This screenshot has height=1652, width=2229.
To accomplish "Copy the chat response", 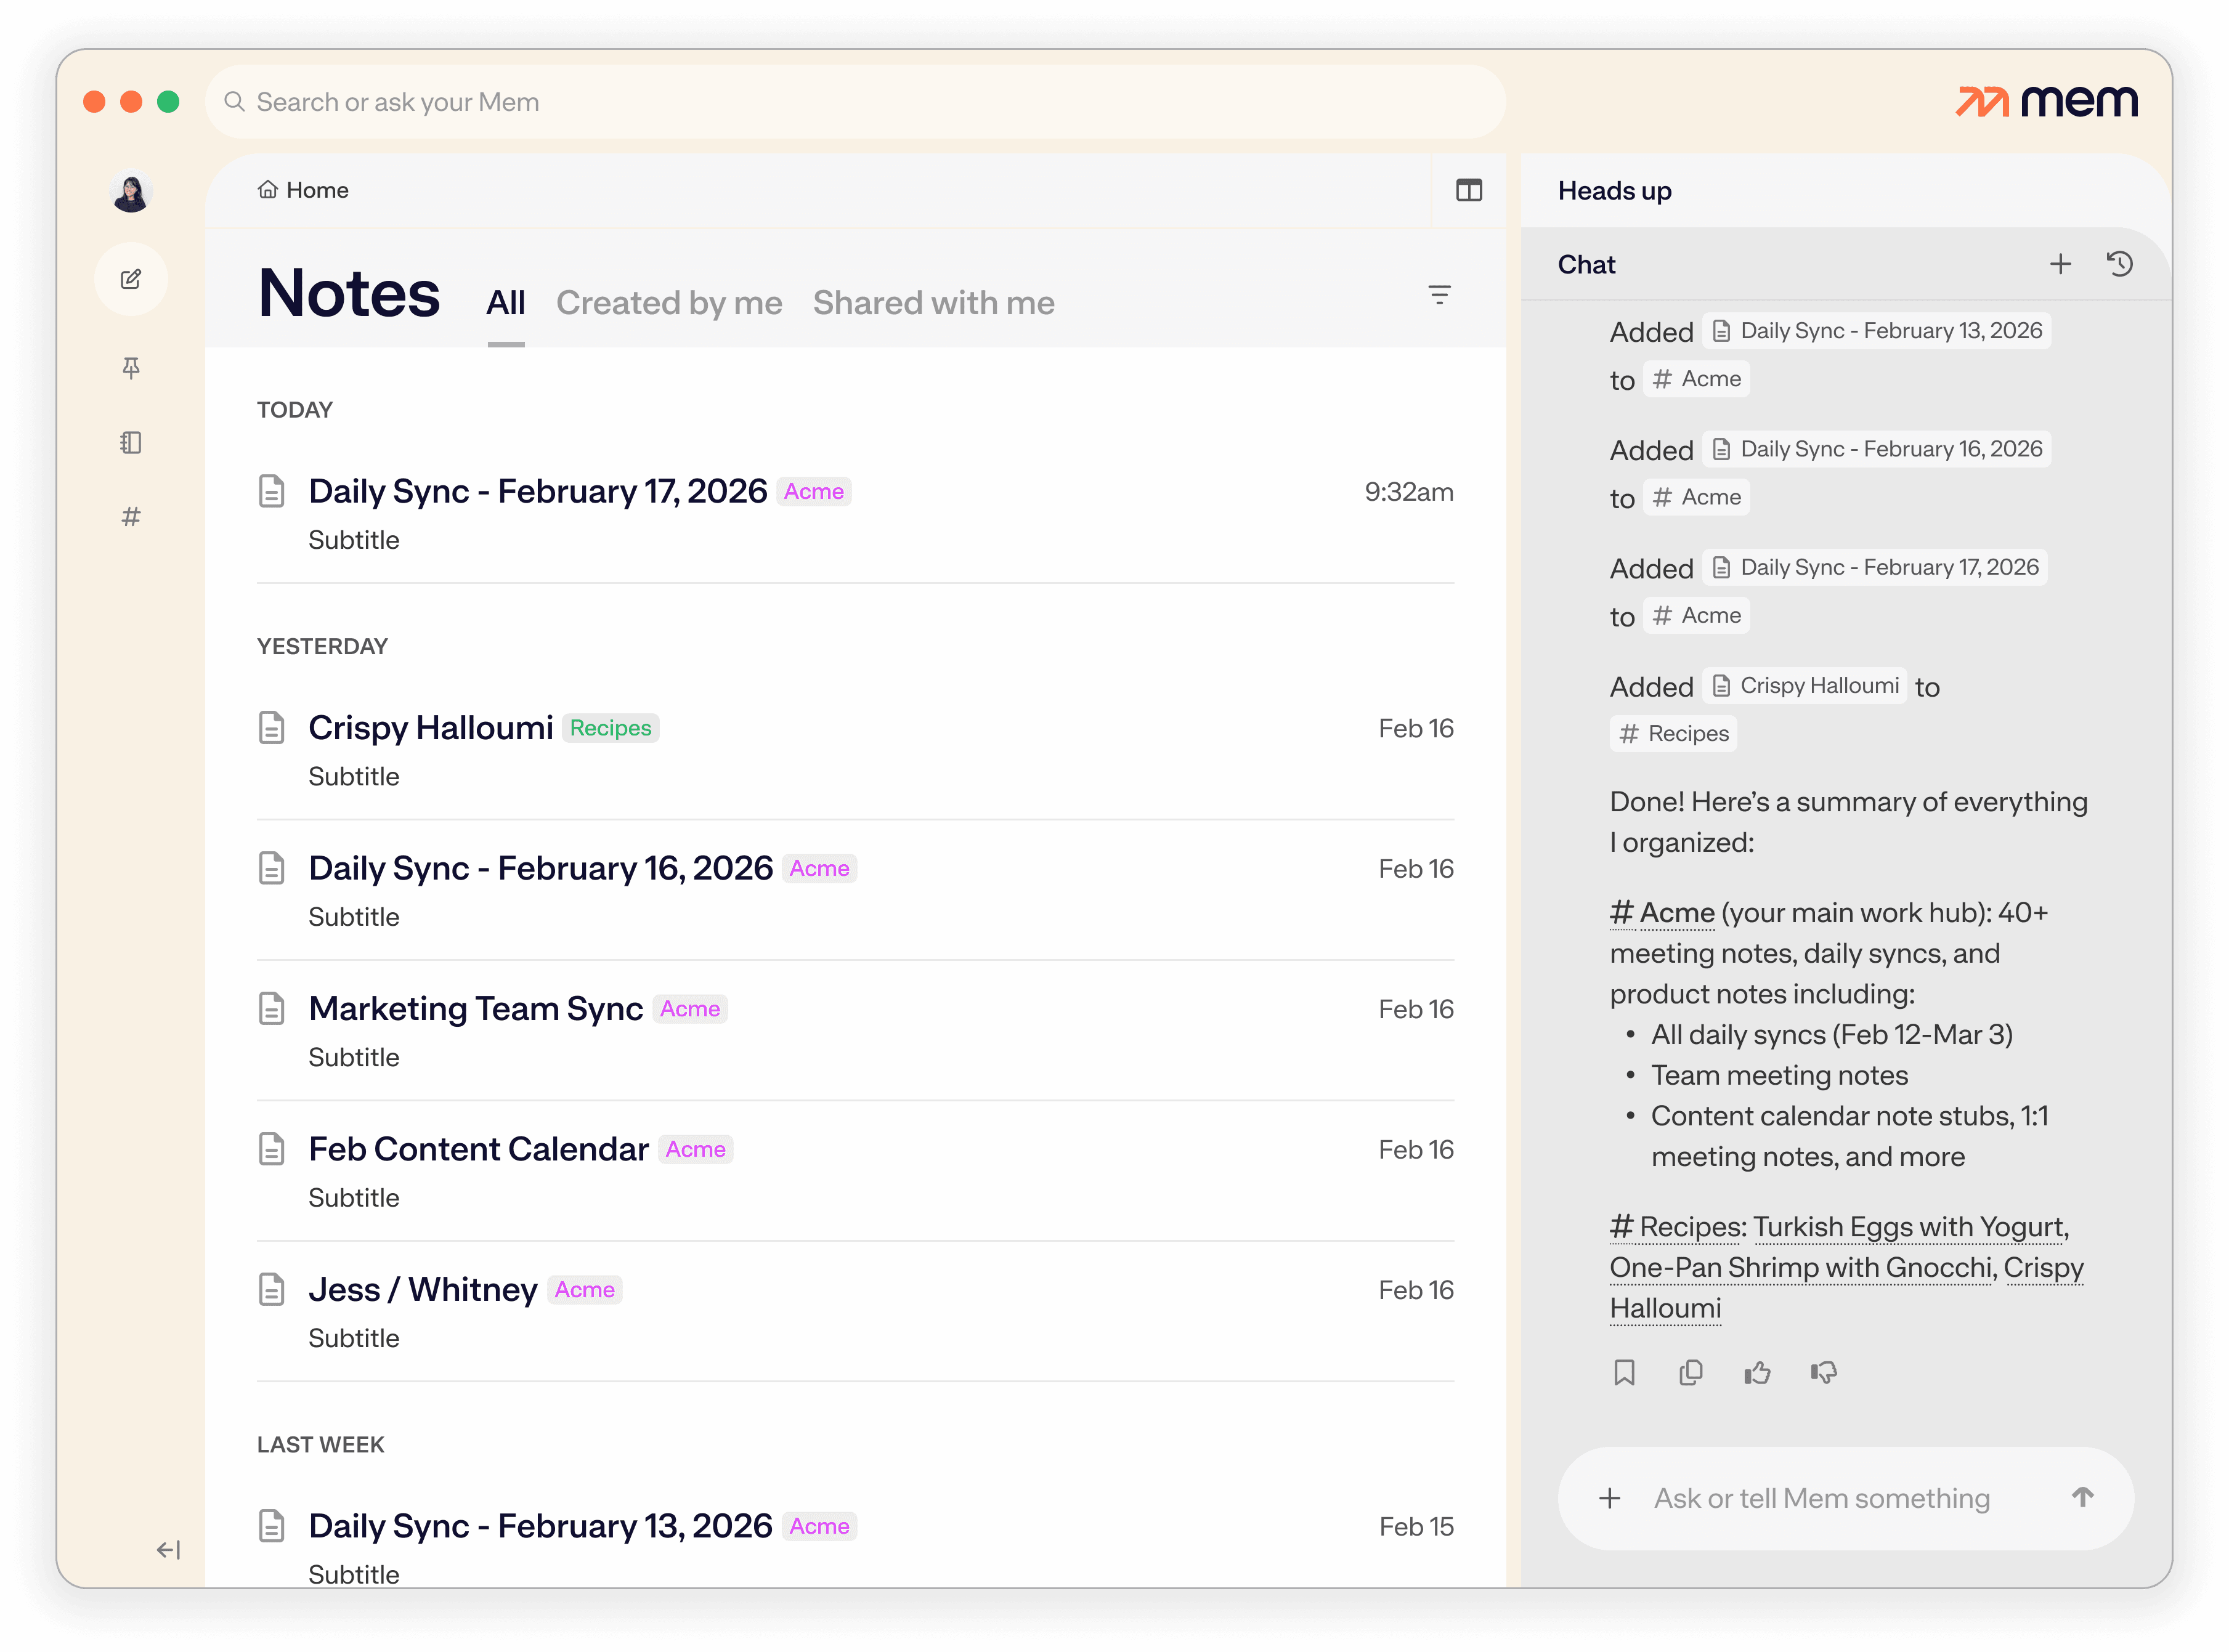I will [1690, 1372].
